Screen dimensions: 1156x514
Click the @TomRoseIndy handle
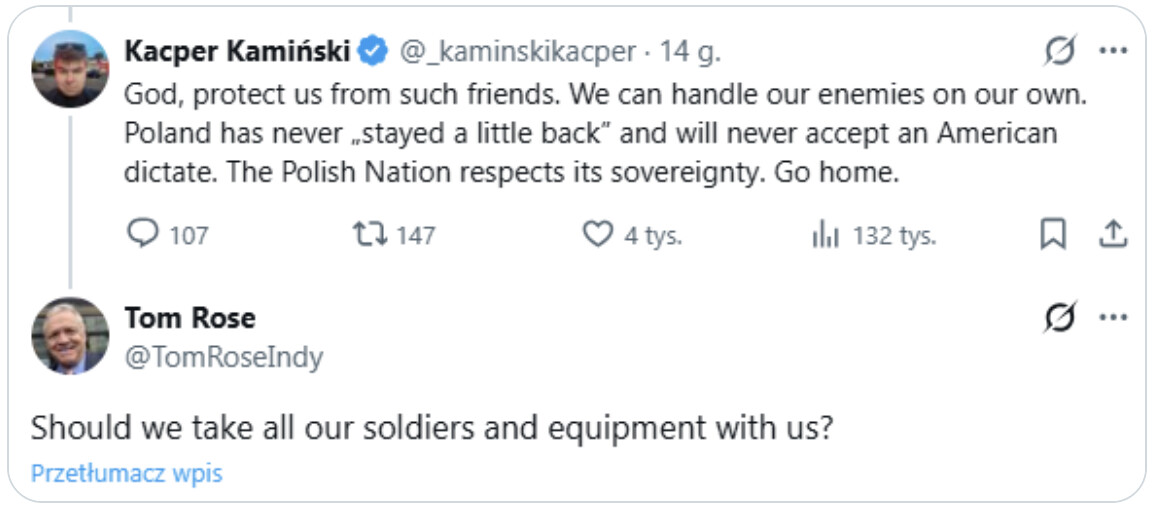[x=223, y=357]
